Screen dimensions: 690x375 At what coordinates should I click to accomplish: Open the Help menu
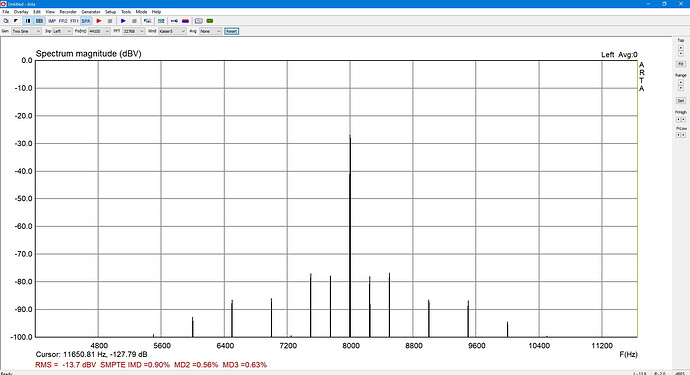pyautogui.click(x=156, y=12)
